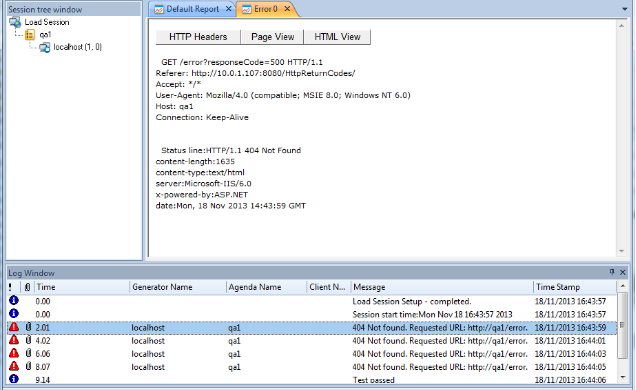Click scroll down arrow of Log Window
The height and width of the screenshot is (390, 636).
click(623, 377)
